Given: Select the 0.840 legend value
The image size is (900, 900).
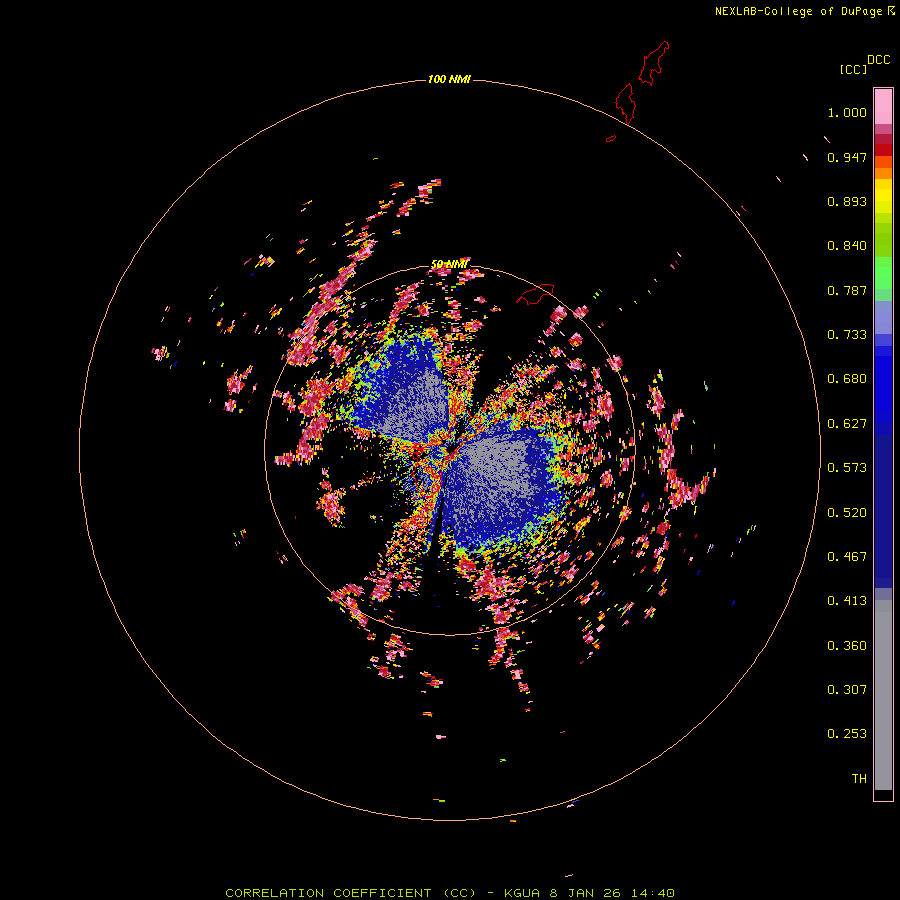Looking at the screenshot, I should pos(847,246).
